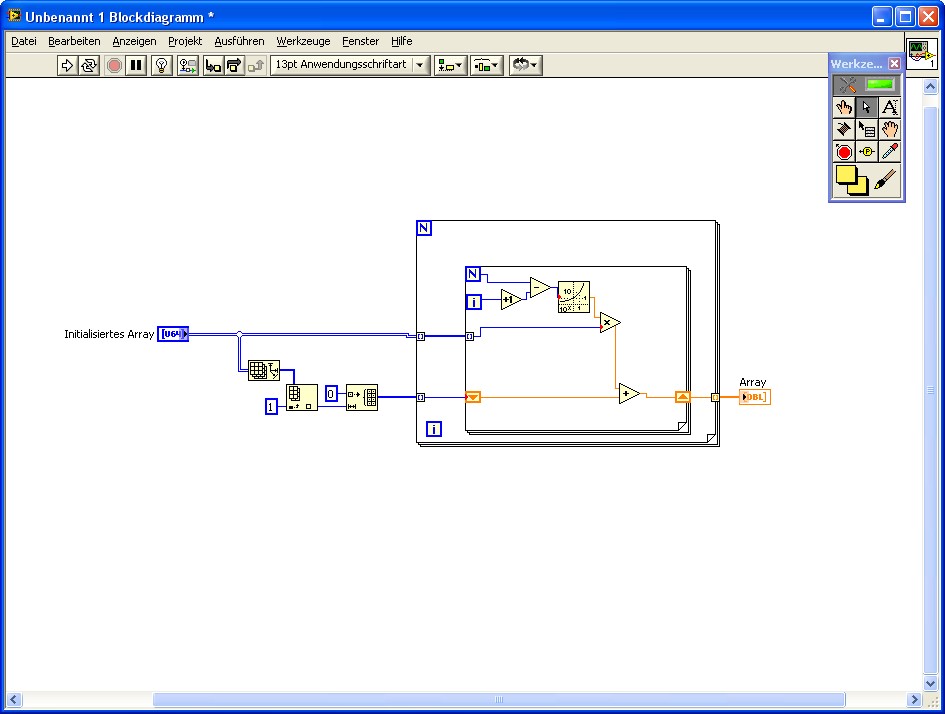
Task: Toggle the Pause button in the toolbar
Action: point(137,65)
